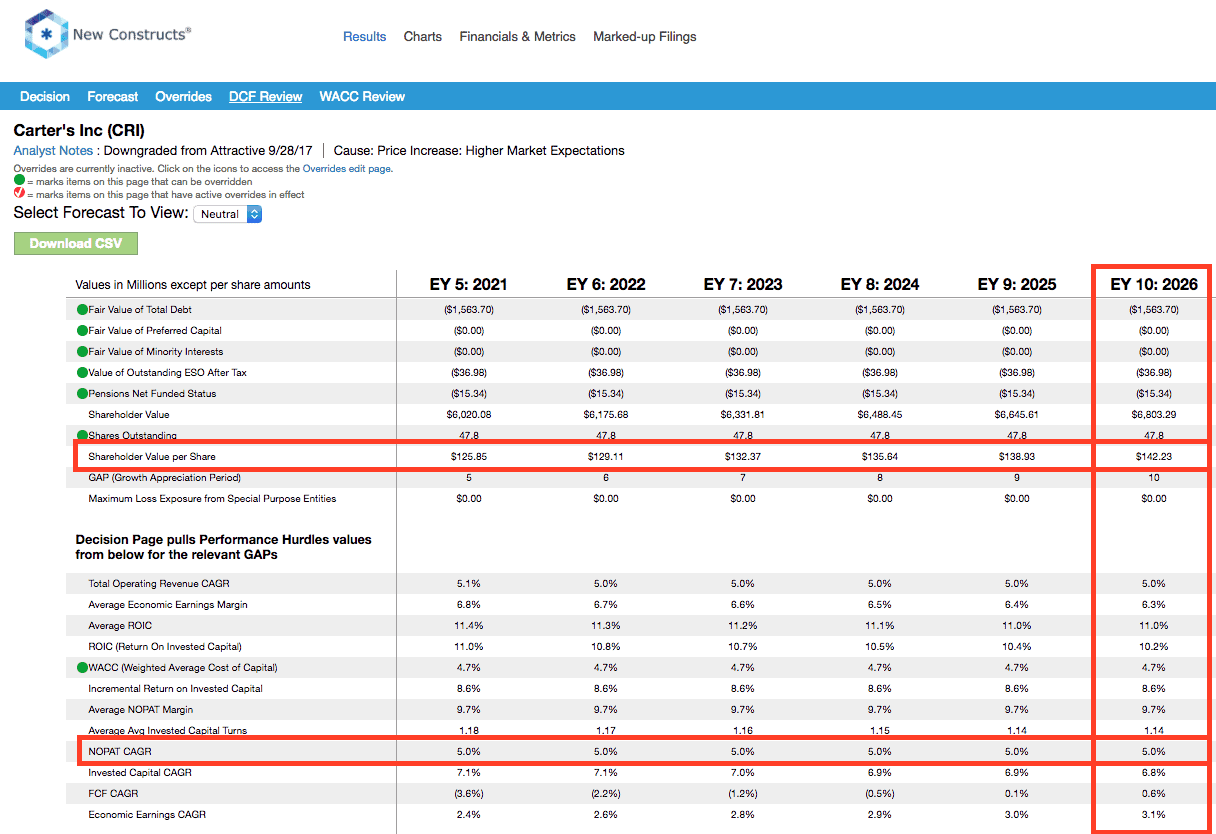The height and width of the screenshot is (834, 1216).
Task: Click the GAP (Growth Appreciation Period) label
Action: (164, 478)
